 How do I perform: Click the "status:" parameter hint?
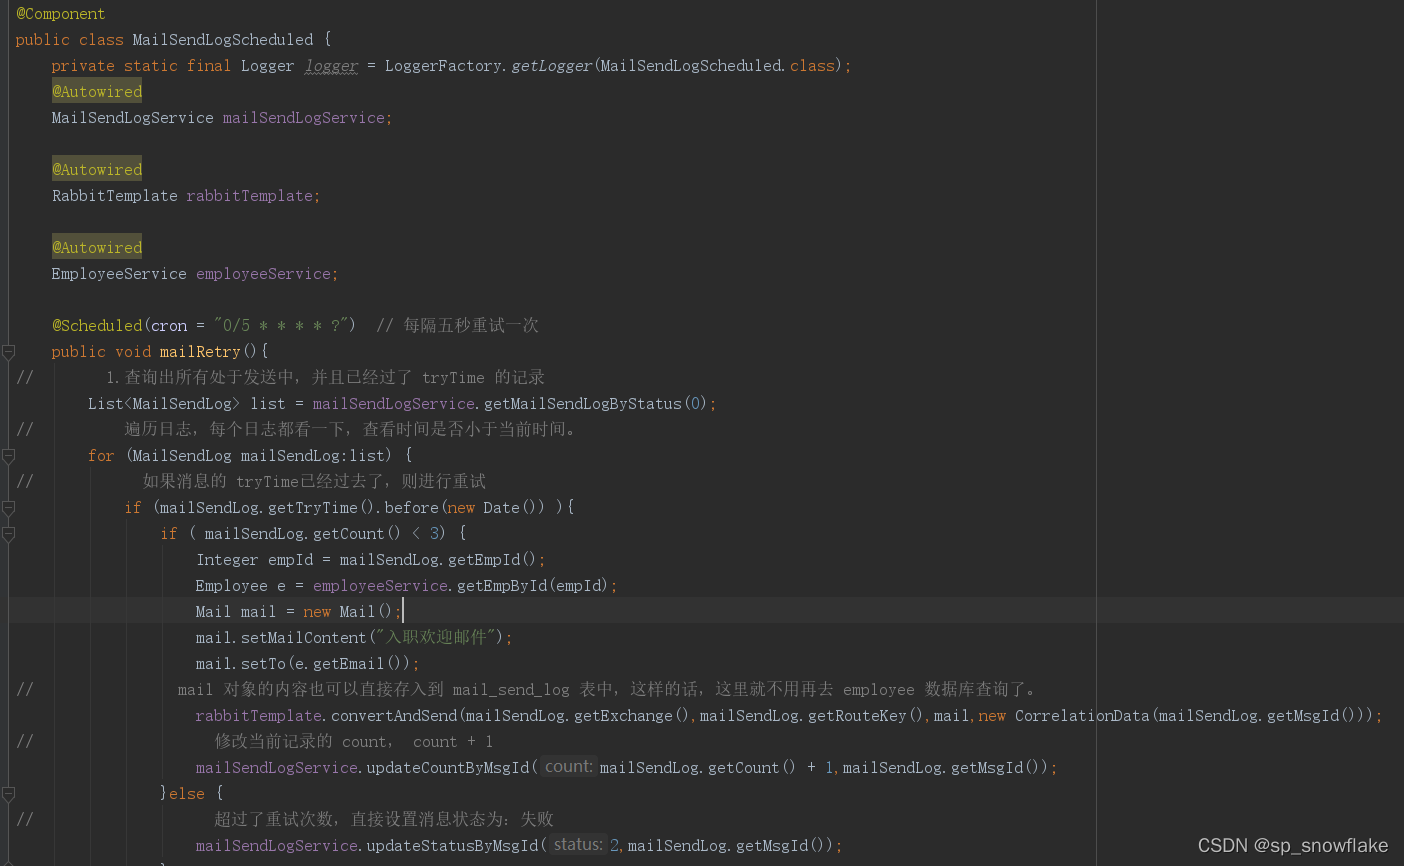coord(578,845)
